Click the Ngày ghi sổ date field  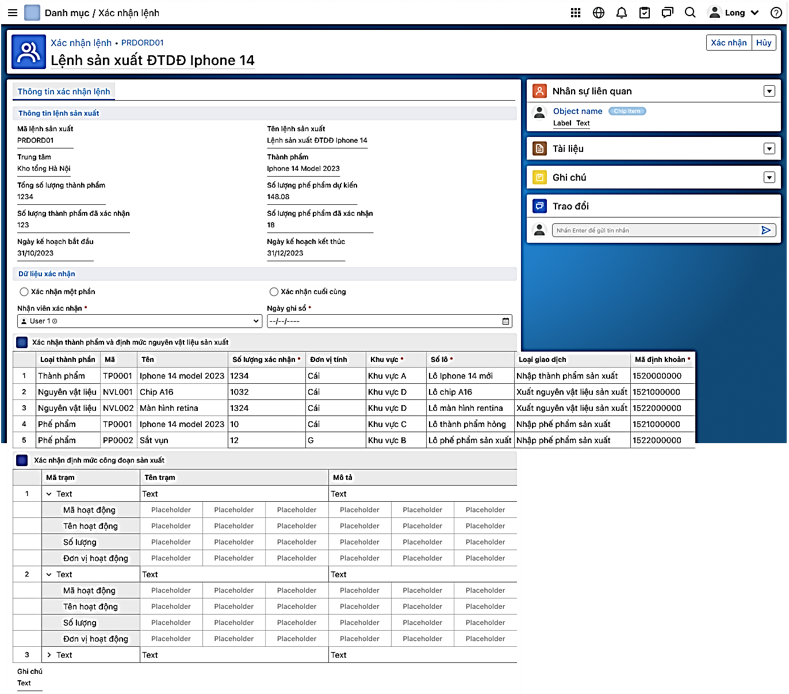click(389, 321)
